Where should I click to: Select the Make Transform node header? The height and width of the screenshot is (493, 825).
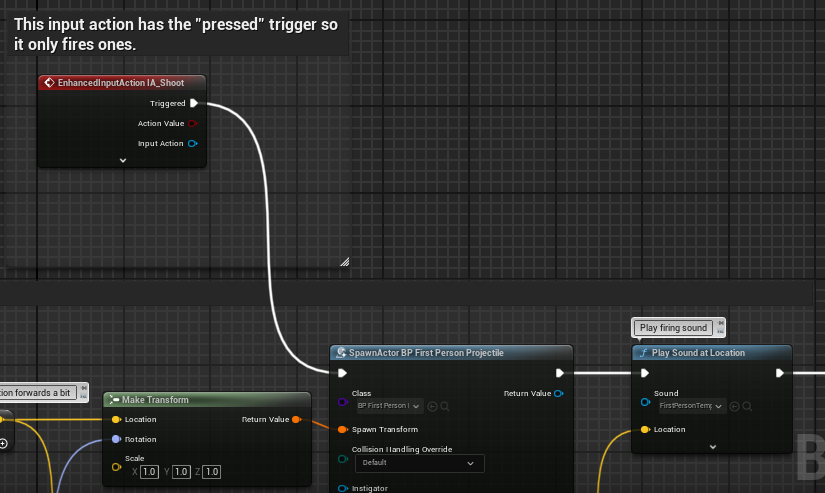click(207, 400)
